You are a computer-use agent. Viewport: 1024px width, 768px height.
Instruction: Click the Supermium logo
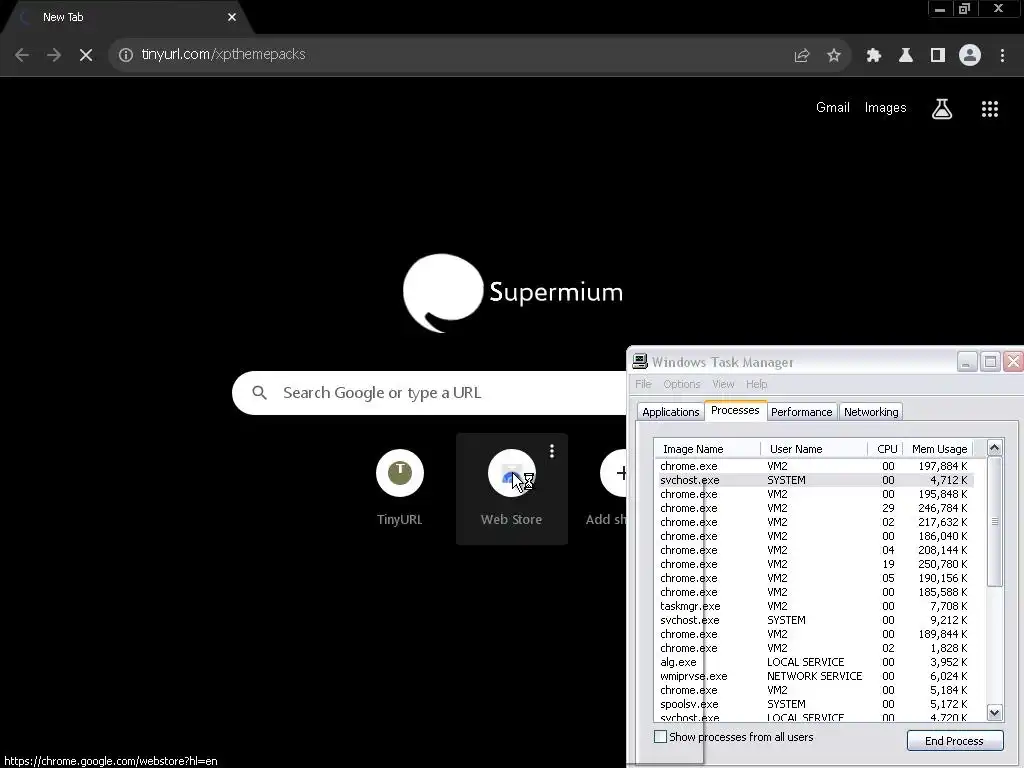pos(513,293)
